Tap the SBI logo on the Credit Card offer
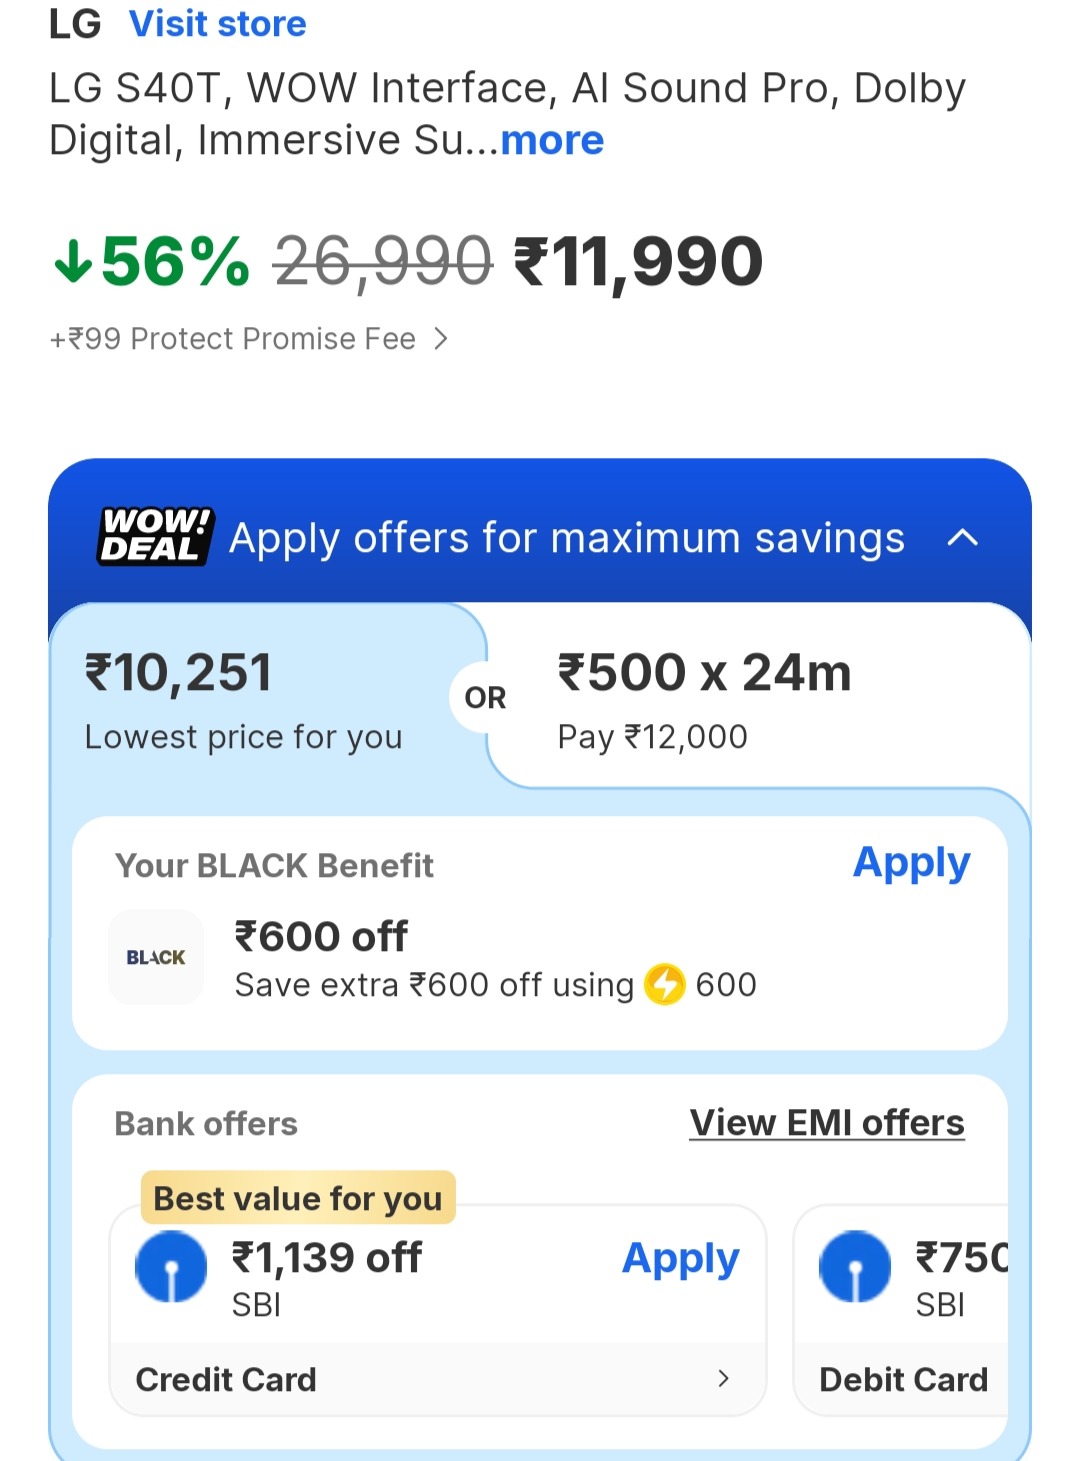 pyautogui.click(x=171, y=1267)
